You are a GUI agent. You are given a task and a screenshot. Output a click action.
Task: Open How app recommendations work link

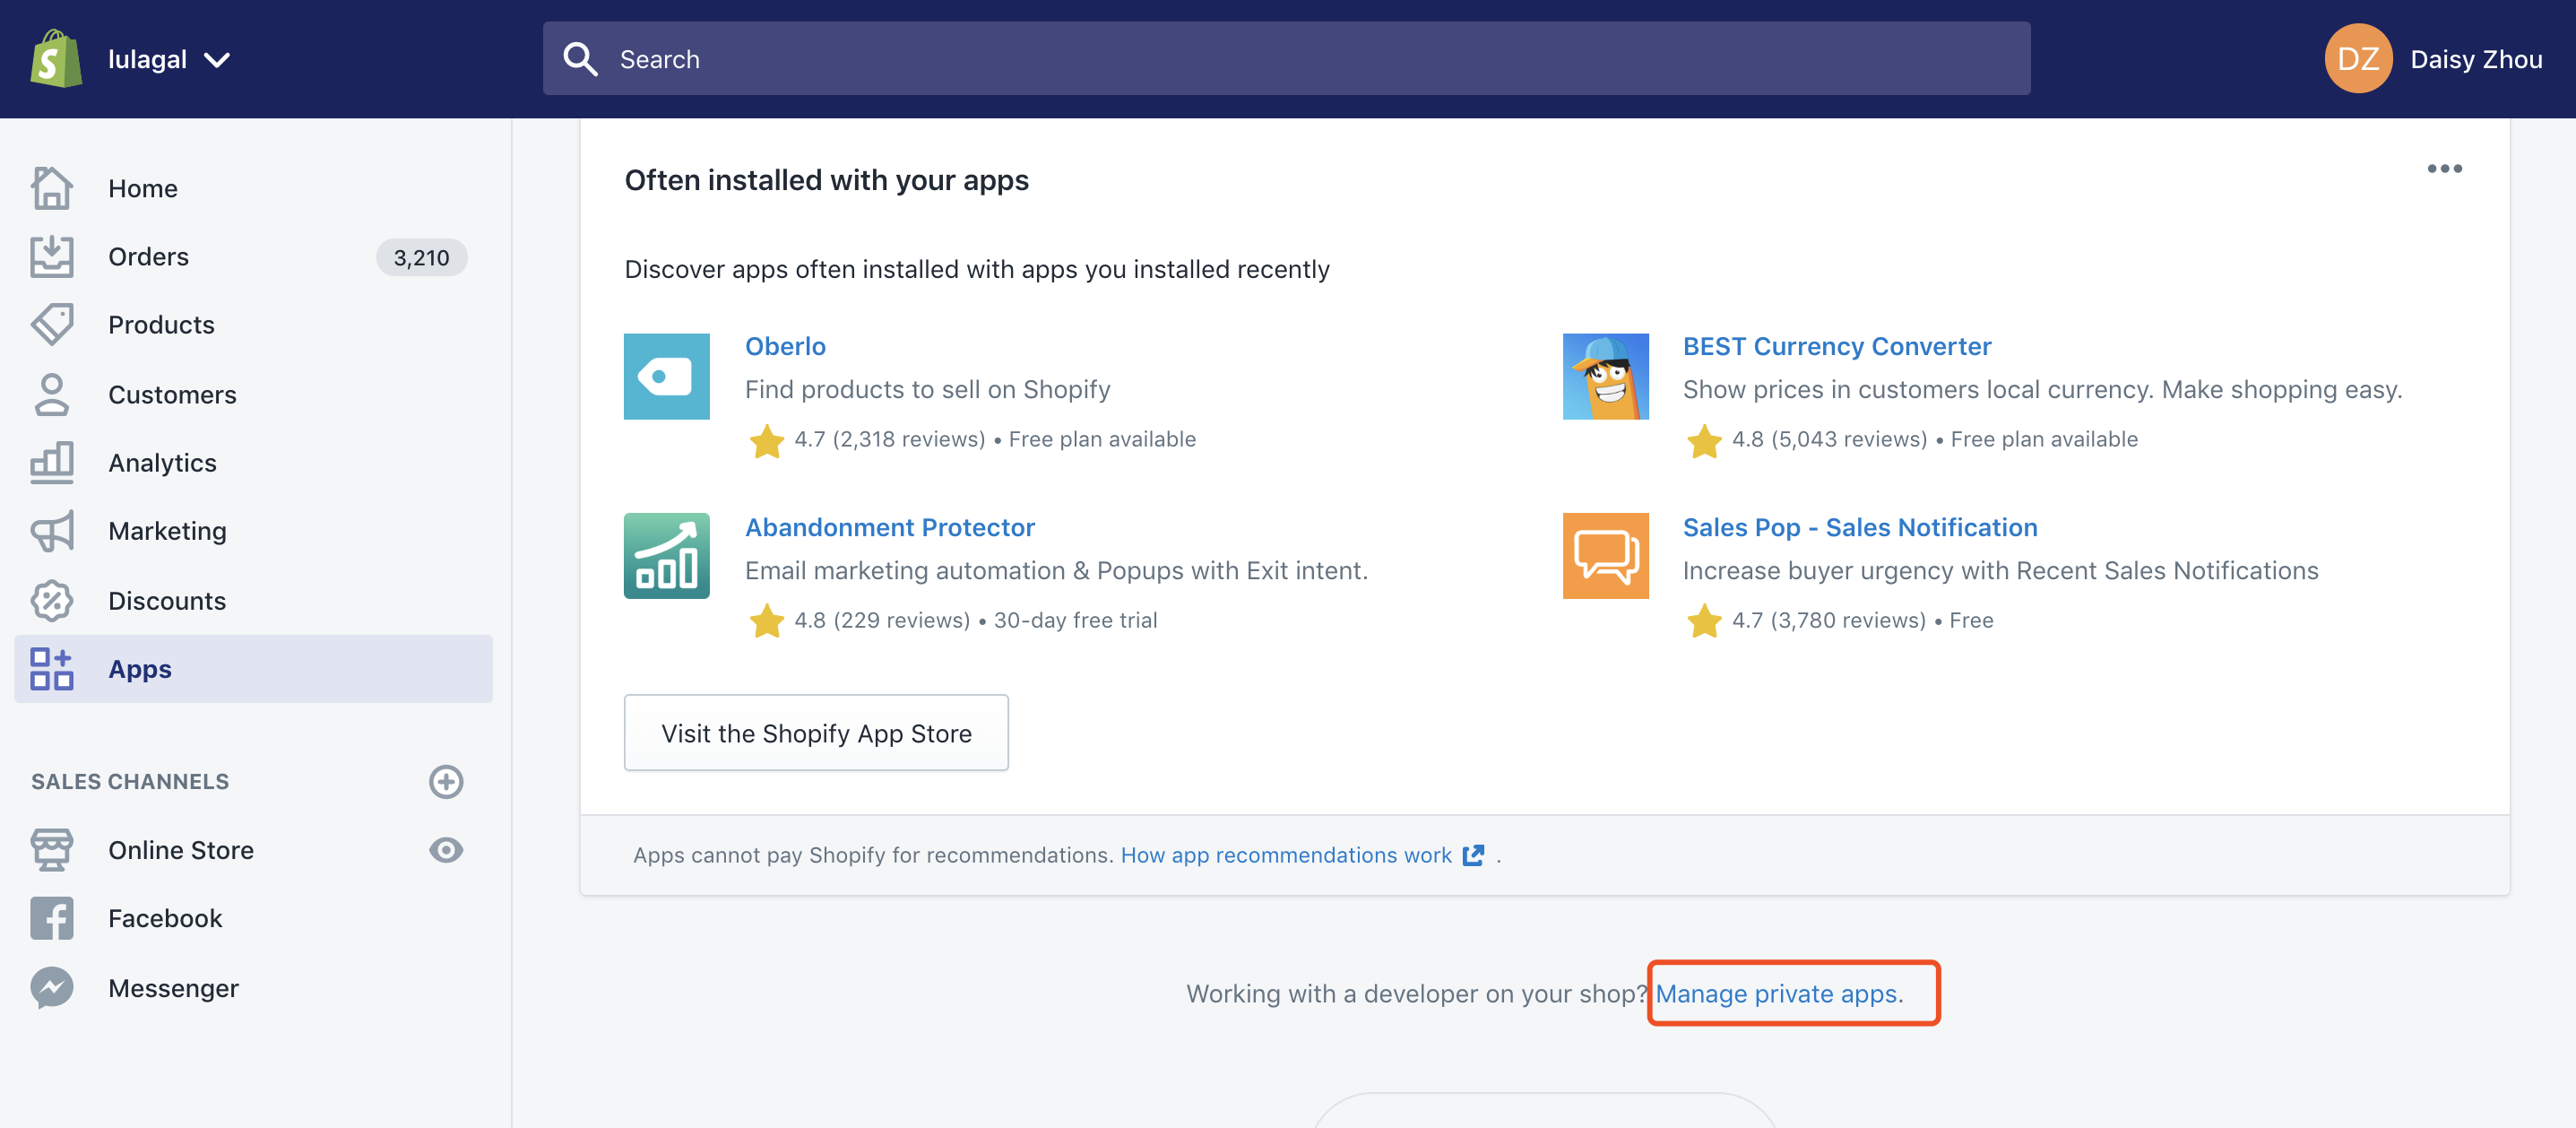[x=1286, y=855]
